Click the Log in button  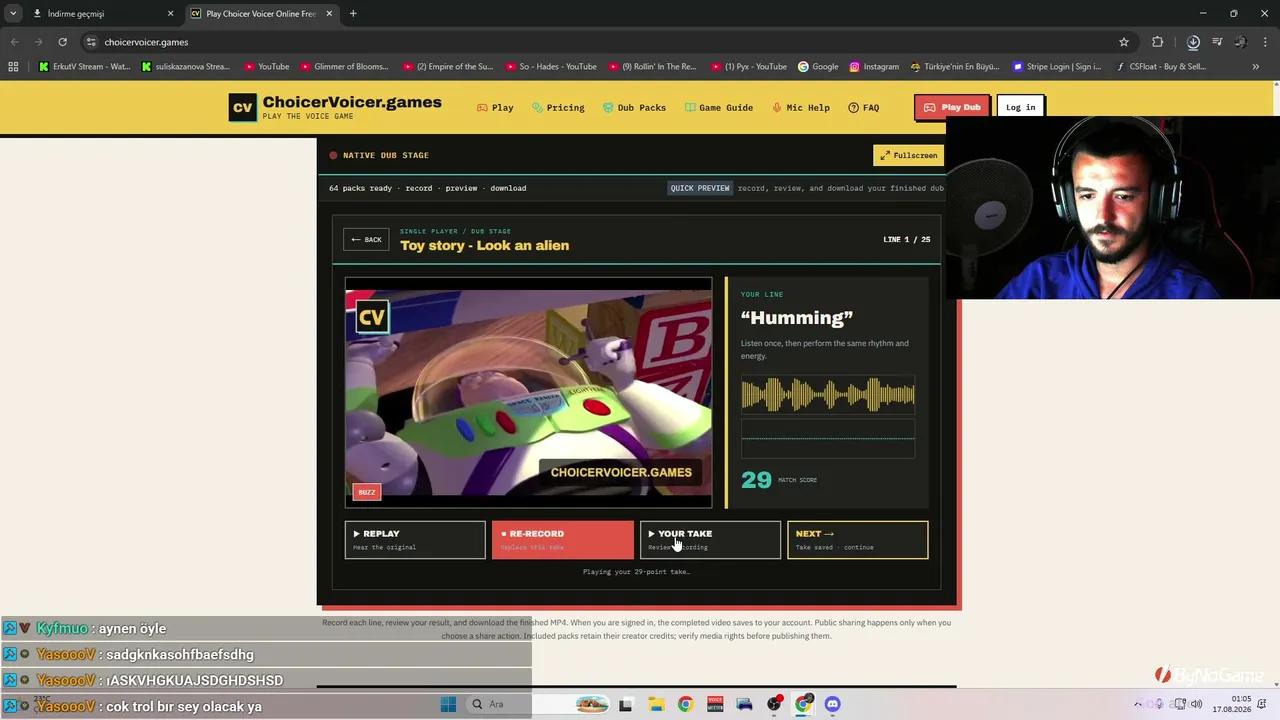[1020, 107]
